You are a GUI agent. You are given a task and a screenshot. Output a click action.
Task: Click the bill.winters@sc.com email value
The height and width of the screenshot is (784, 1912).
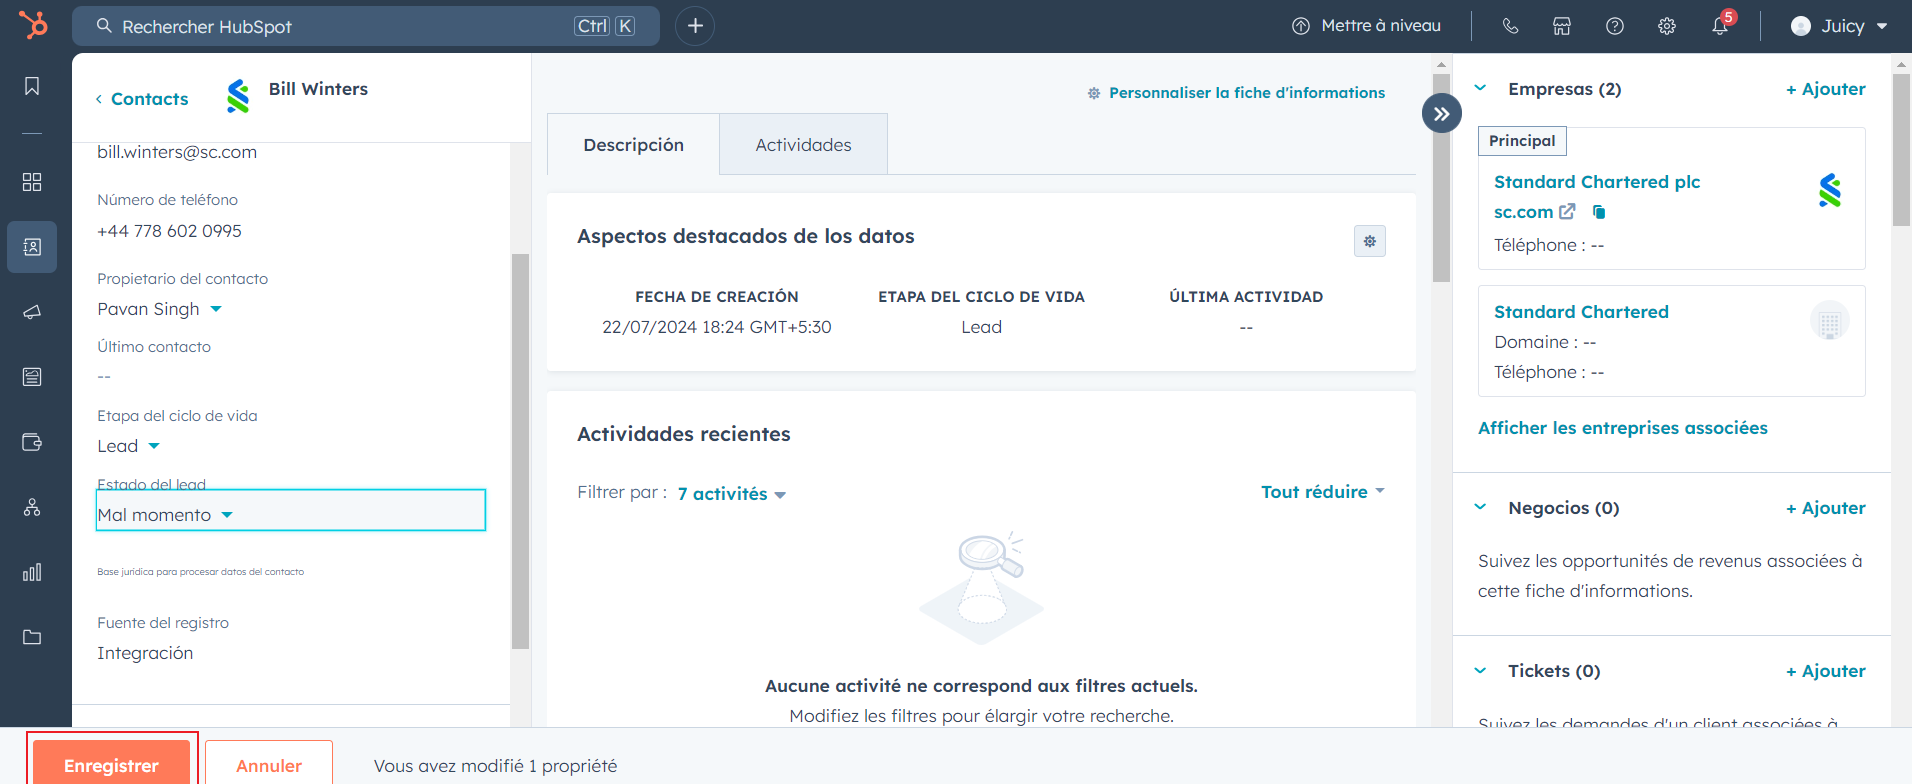(x=177, y=152)
